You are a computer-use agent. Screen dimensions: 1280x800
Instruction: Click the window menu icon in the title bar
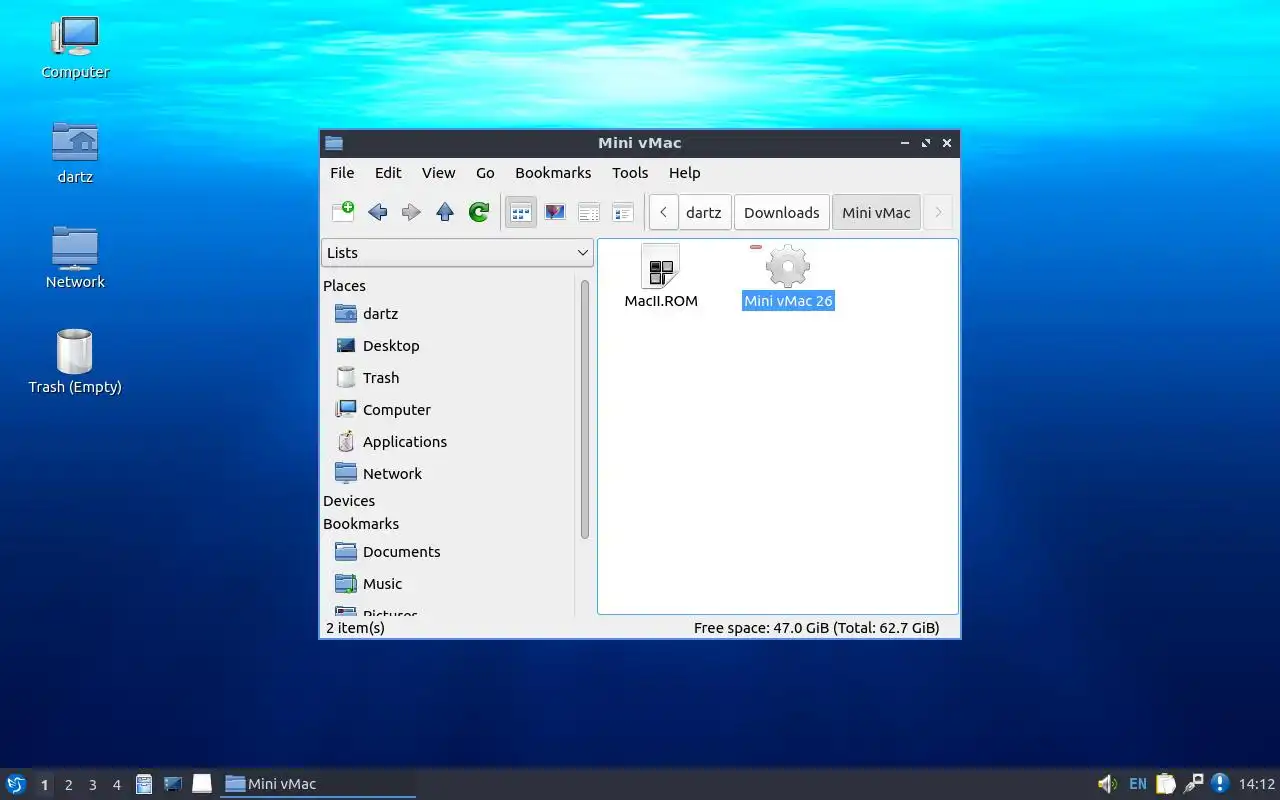[x=334, y=143]
